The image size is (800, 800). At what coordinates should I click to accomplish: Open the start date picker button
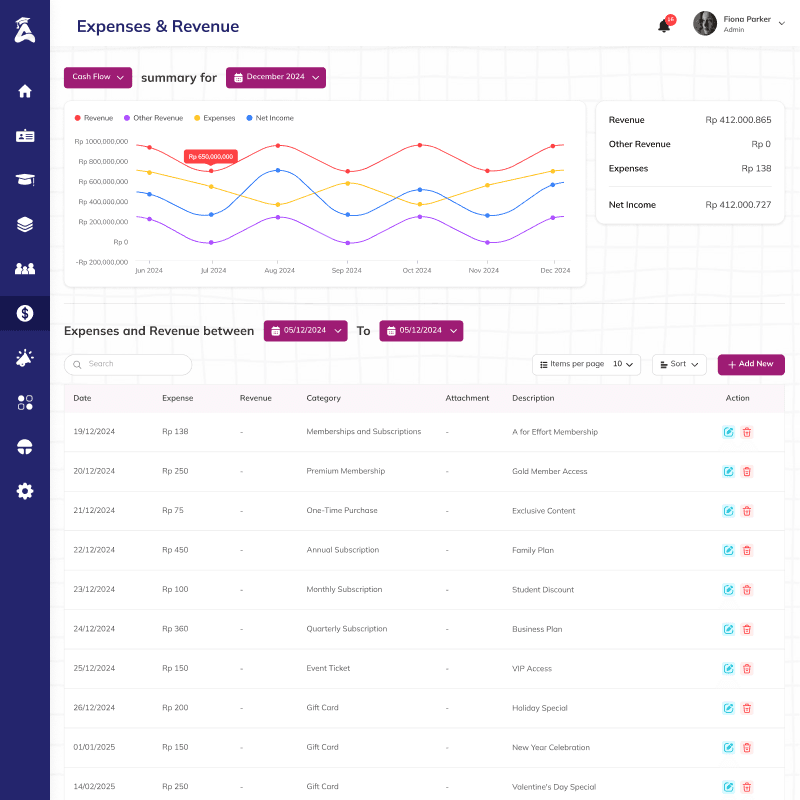306,331
